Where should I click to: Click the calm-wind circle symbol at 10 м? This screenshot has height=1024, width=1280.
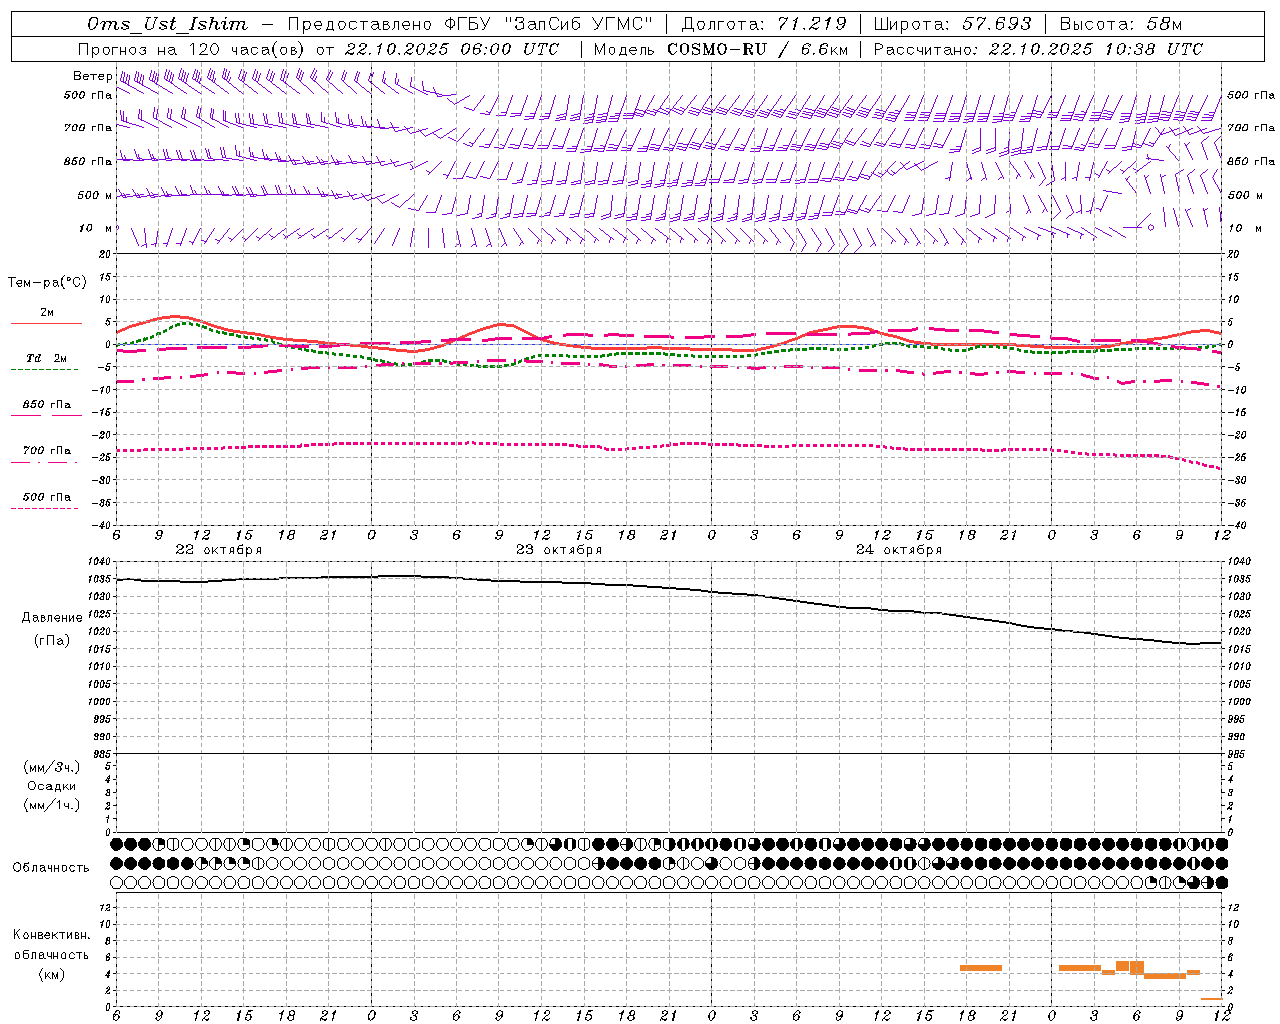click(x=1151, y=227)
